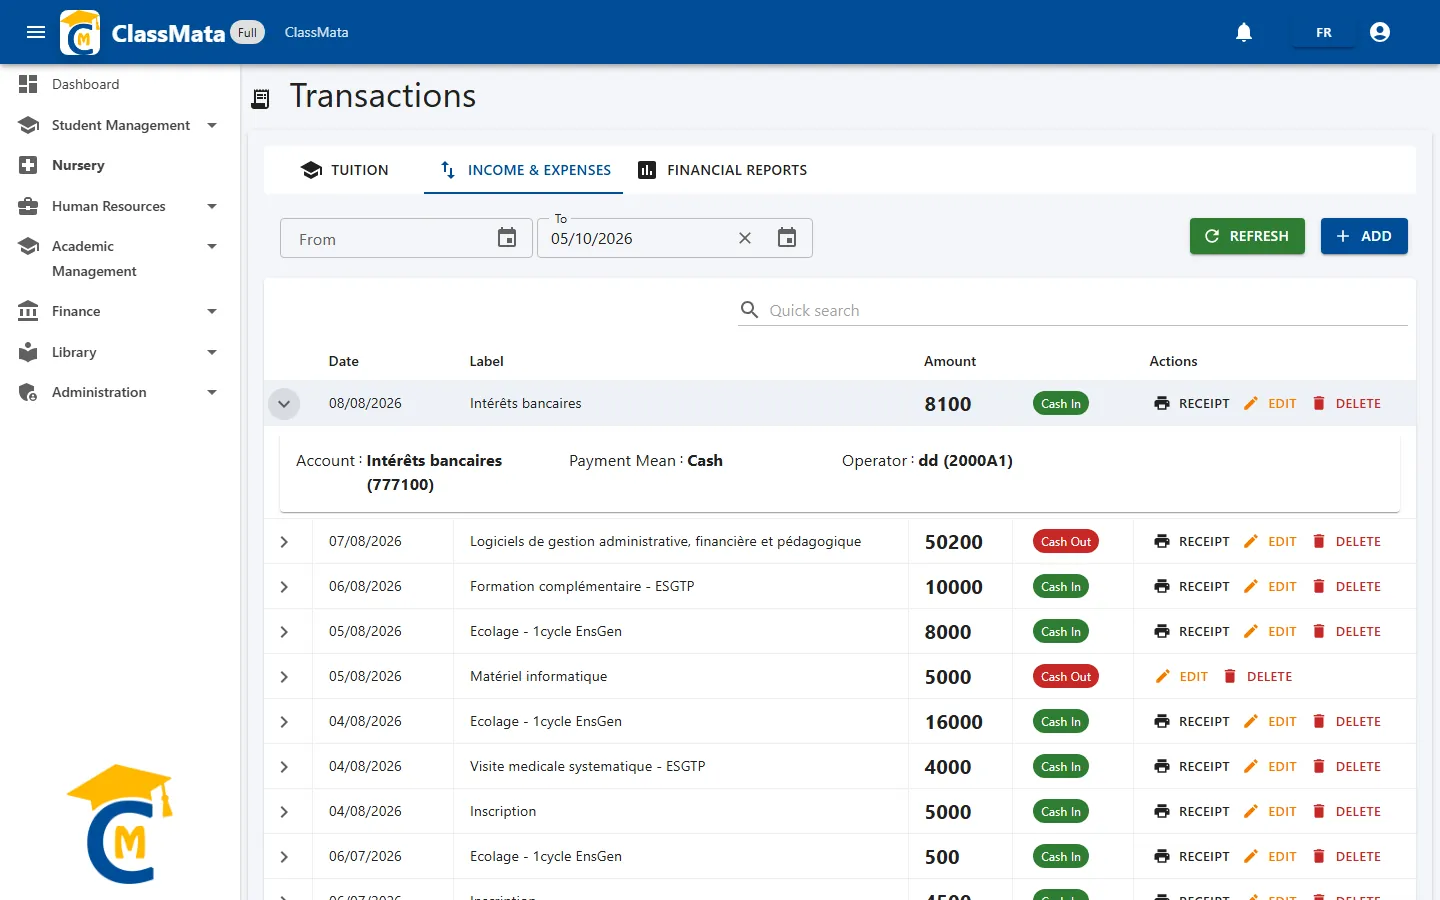Expand the Formation complémentaire - ESGTP row
The height and width of the screenshot is (900, 1440).
point(284,587)
